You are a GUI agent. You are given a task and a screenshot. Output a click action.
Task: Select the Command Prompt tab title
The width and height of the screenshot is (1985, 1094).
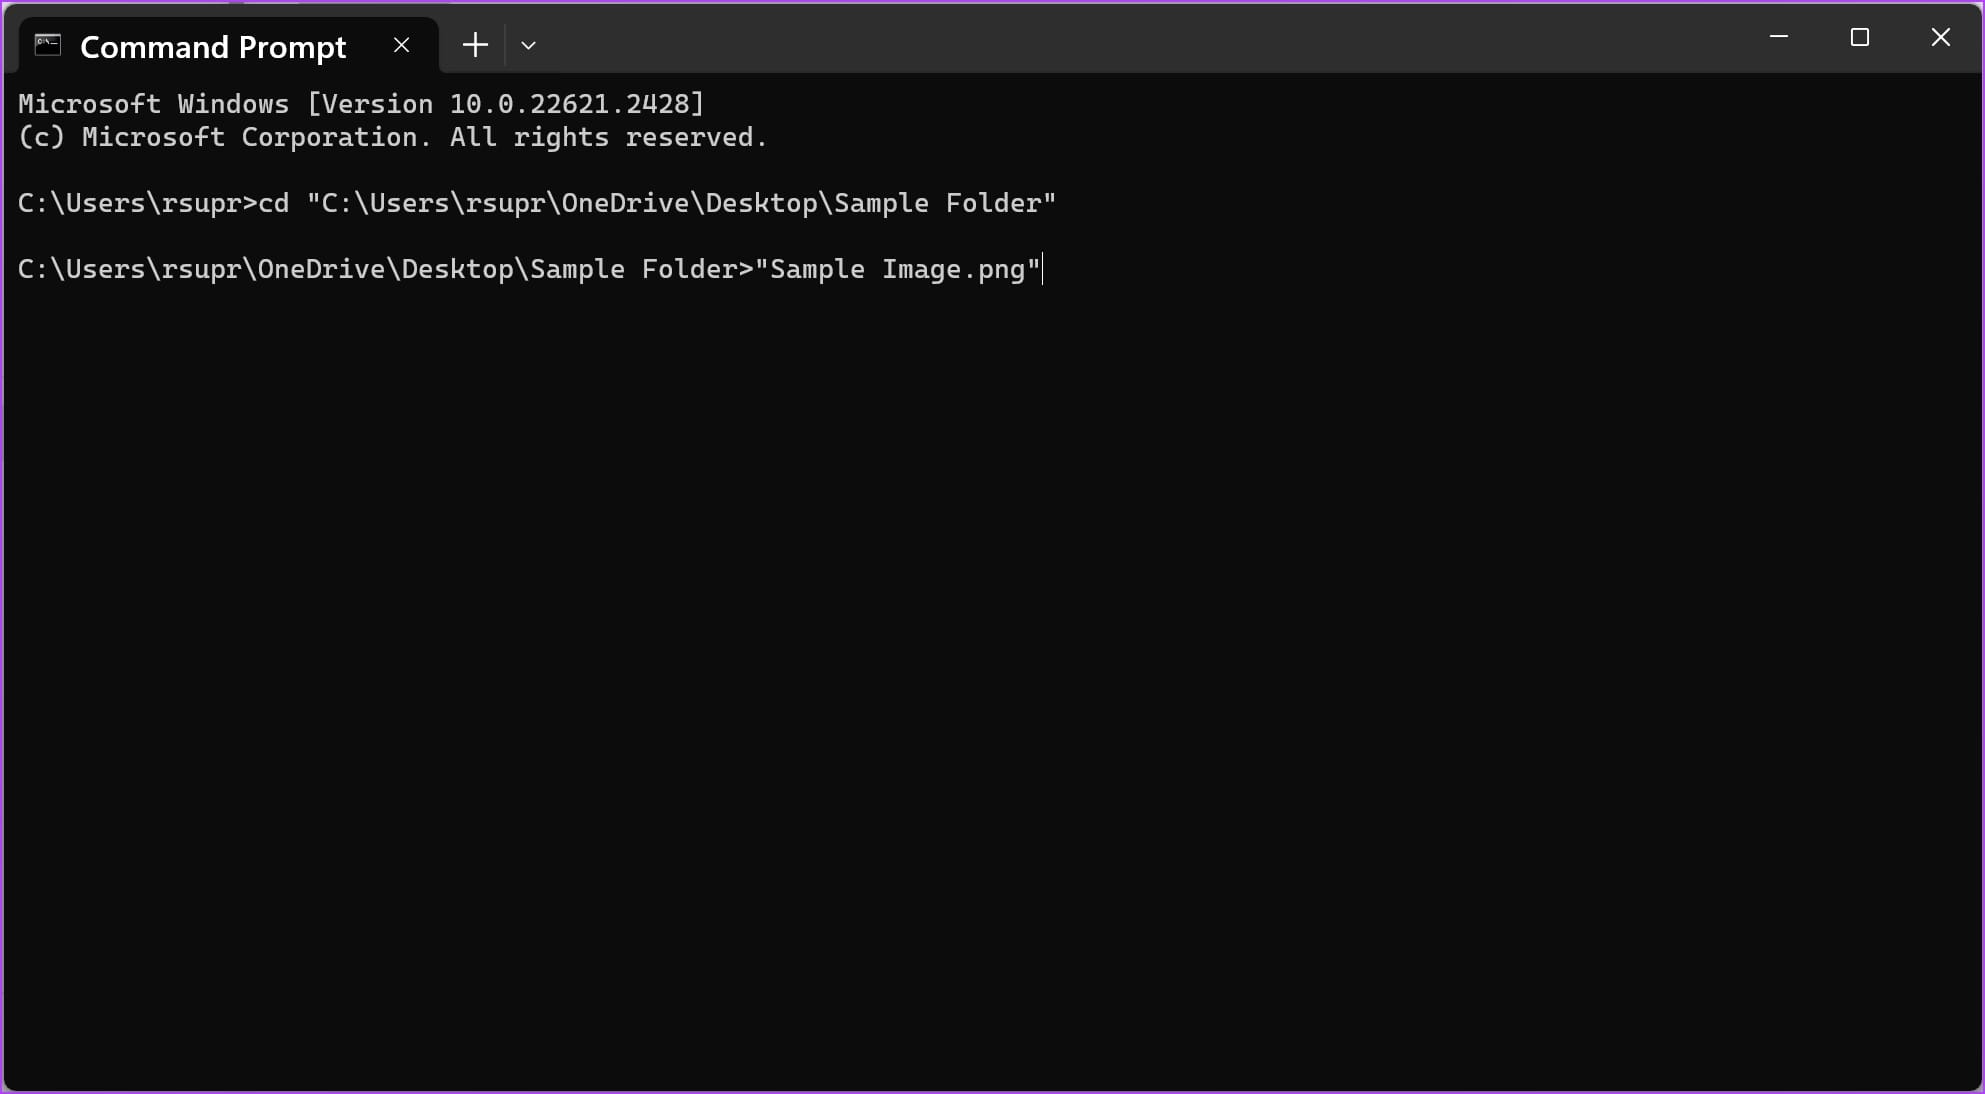point(213,47)
